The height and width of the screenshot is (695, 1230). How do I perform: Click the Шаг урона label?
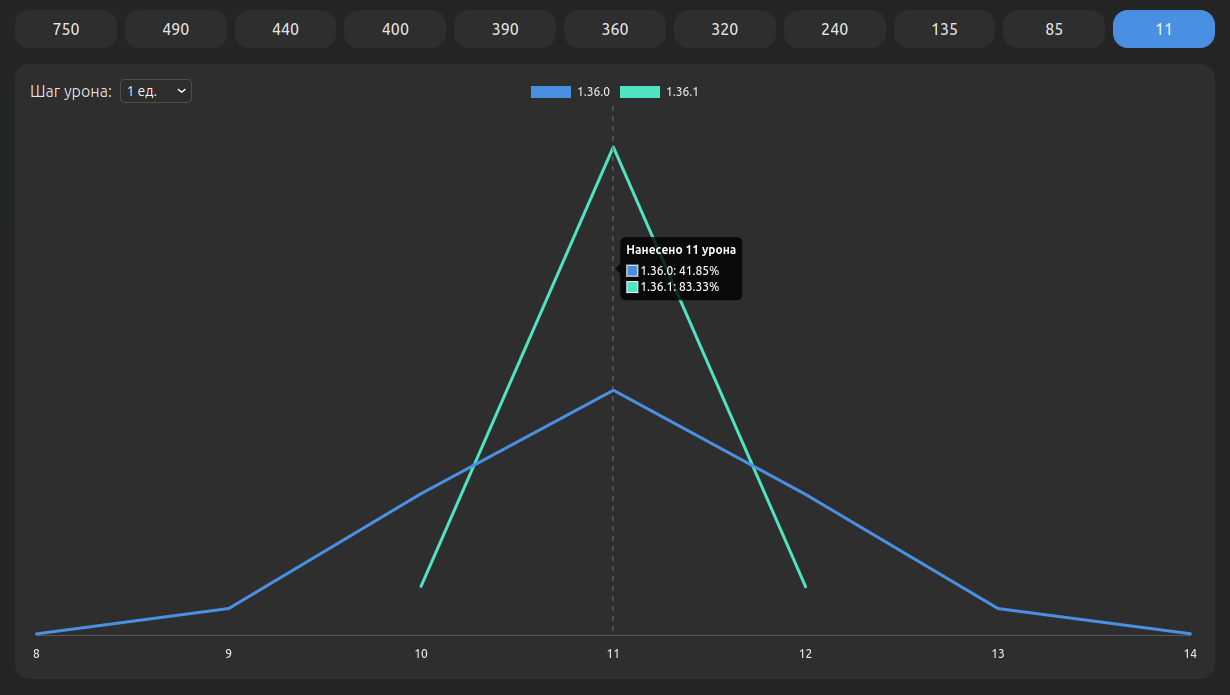(x=71, y=92)
